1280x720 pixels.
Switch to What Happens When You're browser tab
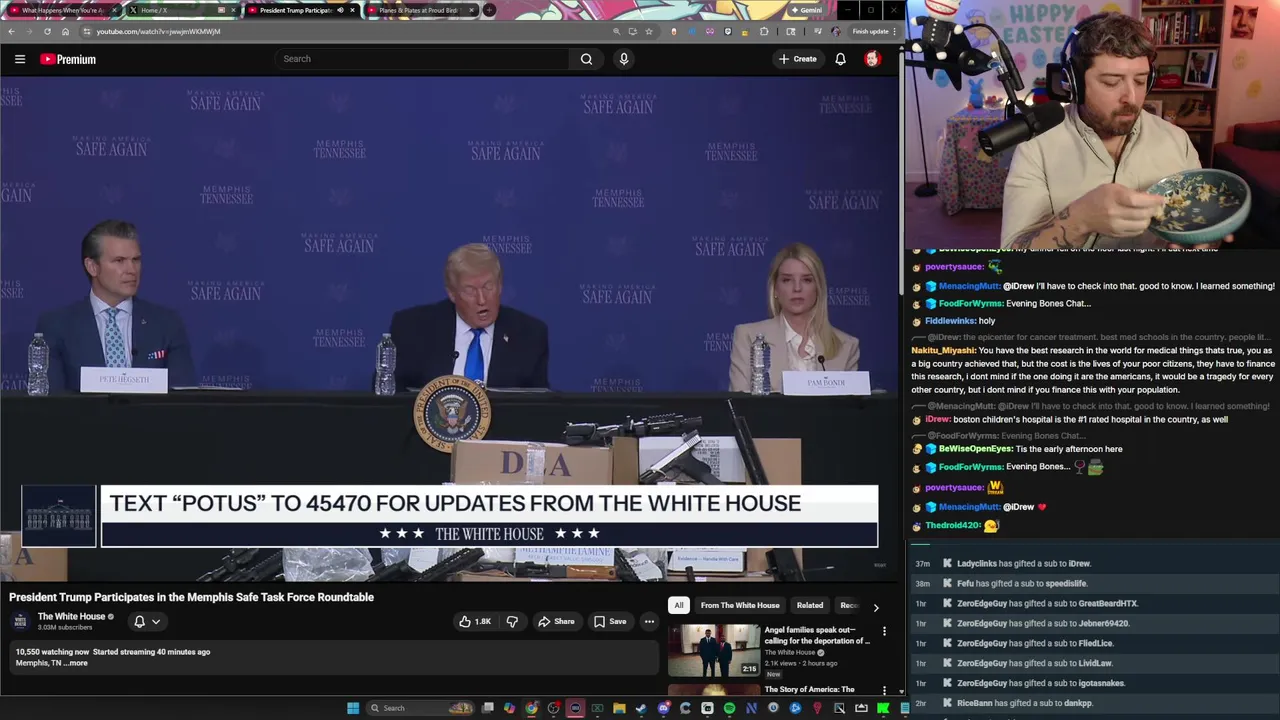[62, 10]
